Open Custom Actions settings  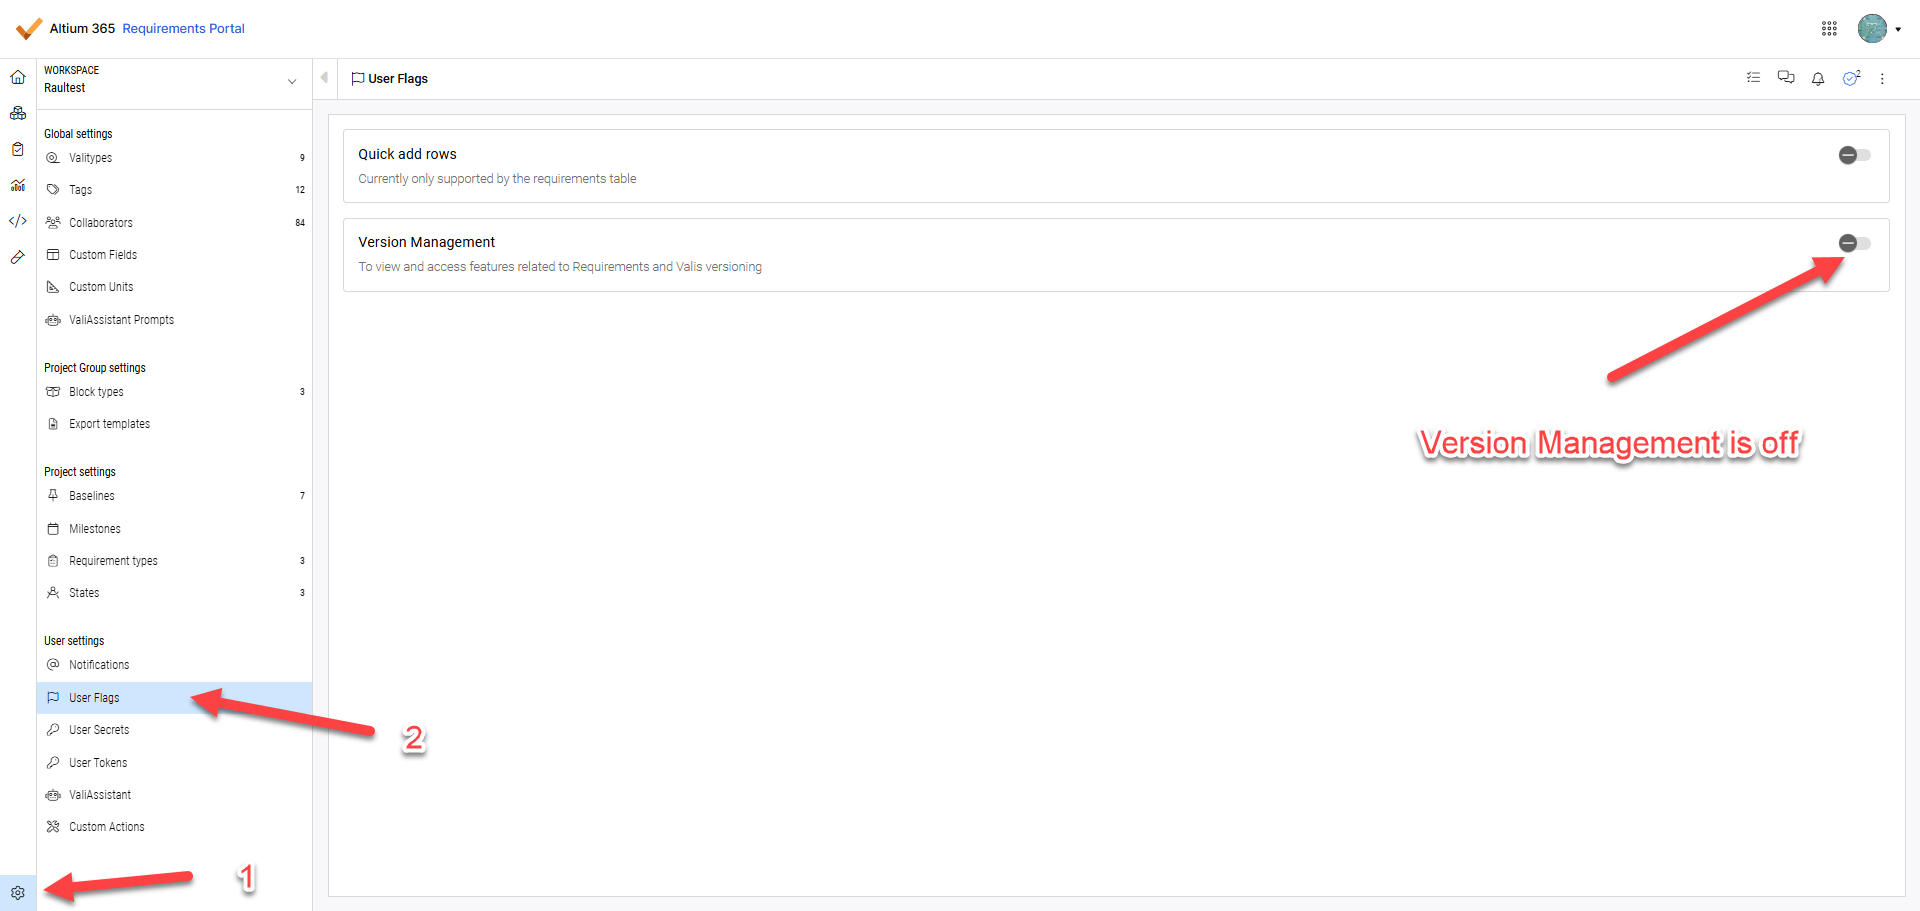click(x=174, y=827)
